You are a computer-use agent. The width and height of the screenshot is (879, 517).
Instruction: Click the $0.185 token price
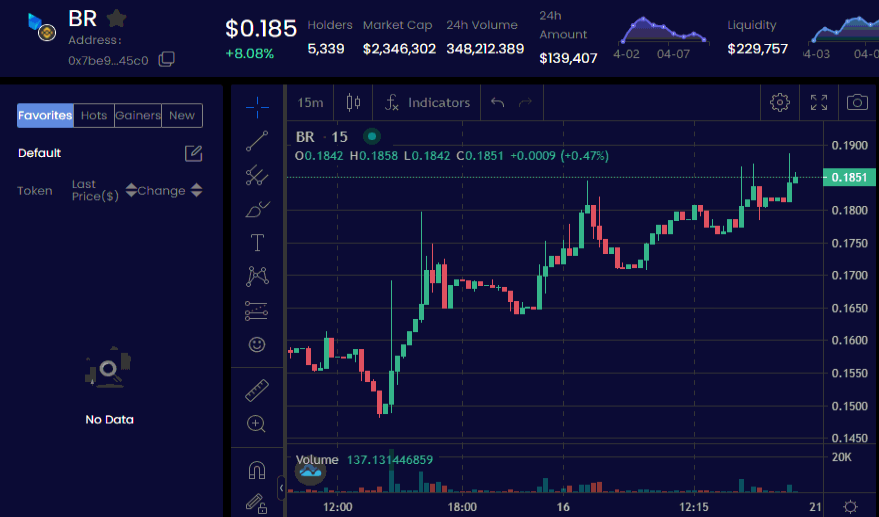coord(261,29)
